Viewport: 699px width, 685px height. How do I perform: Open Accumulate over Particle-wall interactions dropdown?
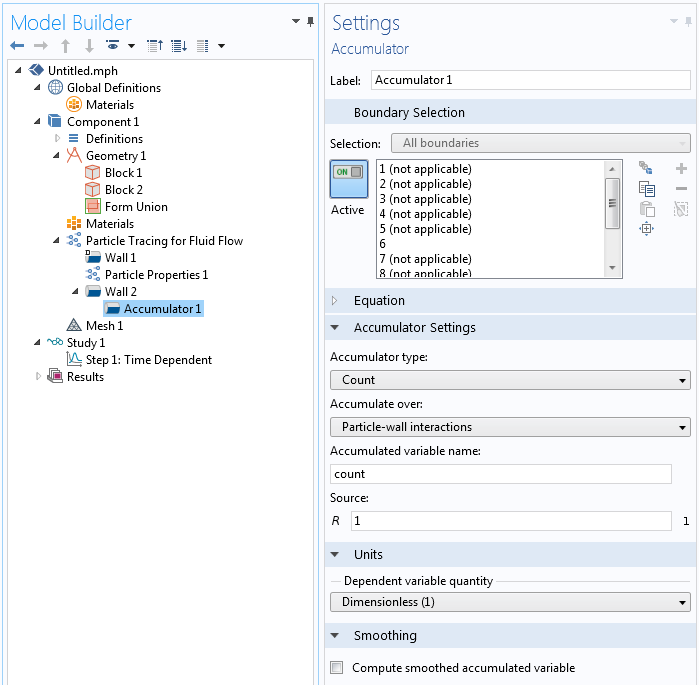[x=510, y=427]
